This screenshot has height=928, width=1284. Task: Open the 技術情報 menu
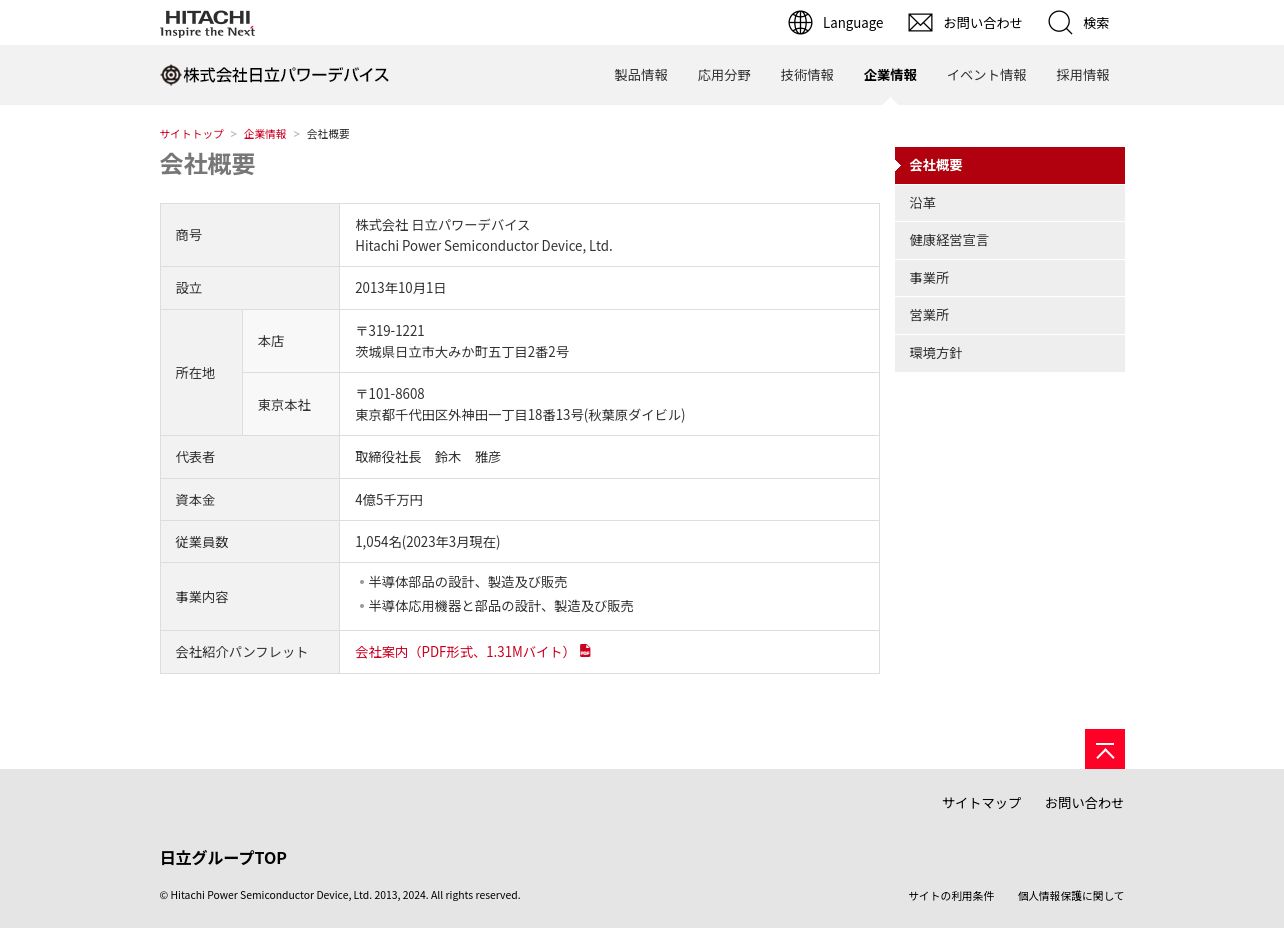pyautogui.click(x=807, y=75)
